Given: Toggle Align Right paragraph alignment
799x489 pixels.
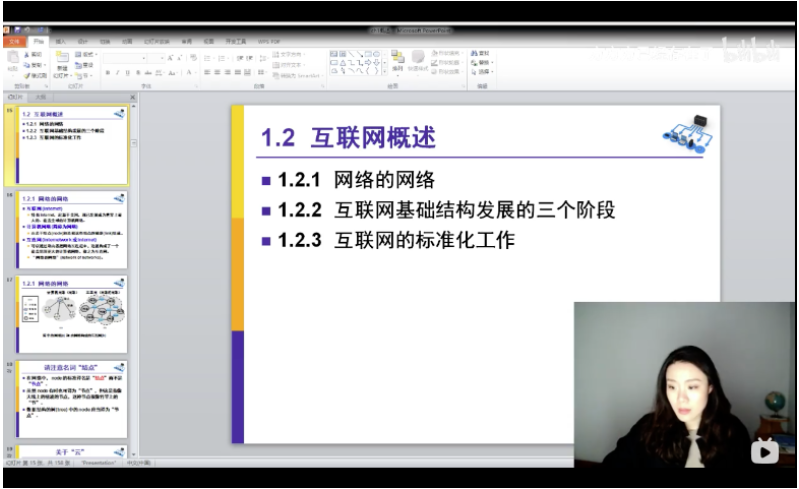Looking at the screenshot, I should 228,72.
